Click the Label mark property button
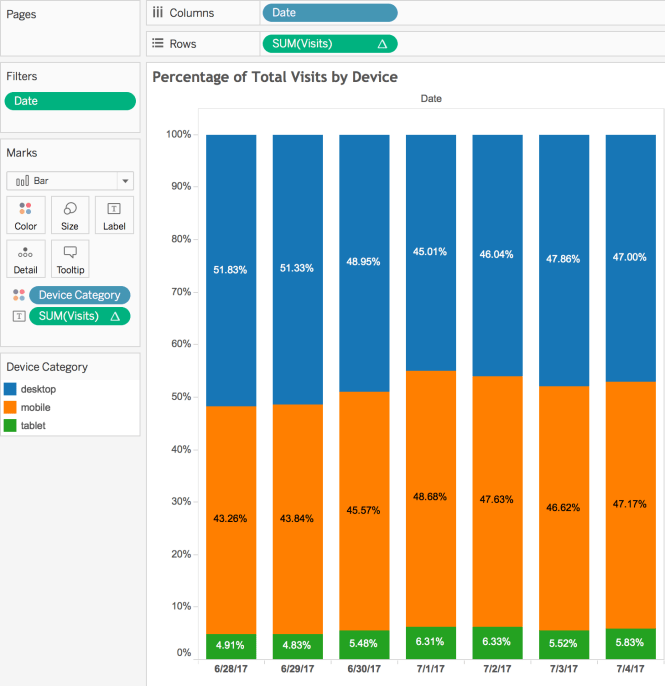The width and height of the screenshot is (665, 686). coord(114,215)
